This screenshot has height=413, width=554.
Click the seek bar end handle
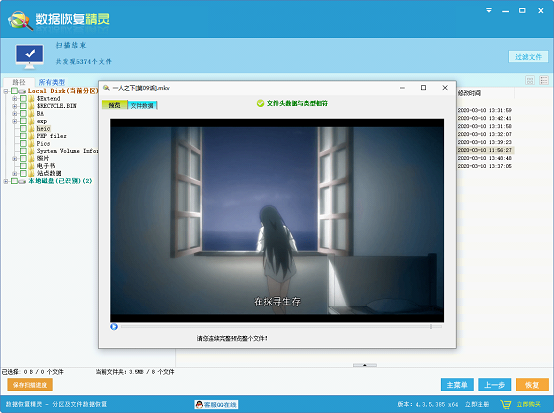tap(431, 327)
